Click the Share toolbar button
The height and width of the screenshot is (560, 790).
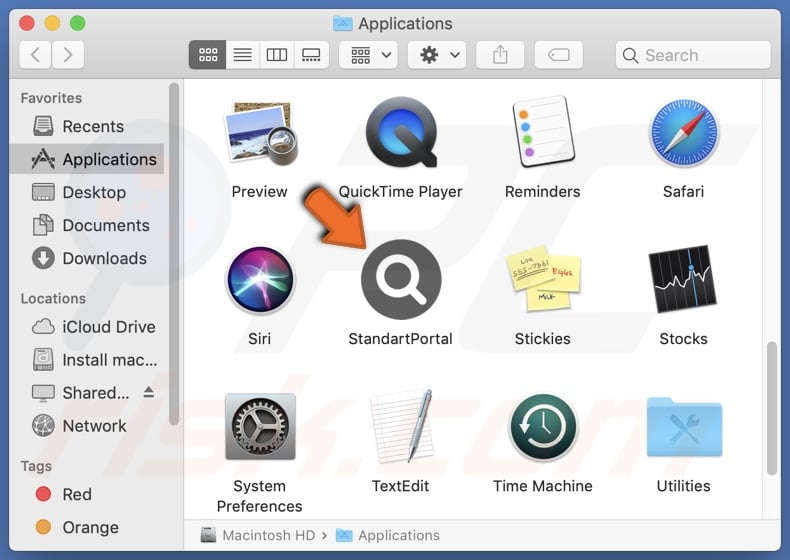500,54
